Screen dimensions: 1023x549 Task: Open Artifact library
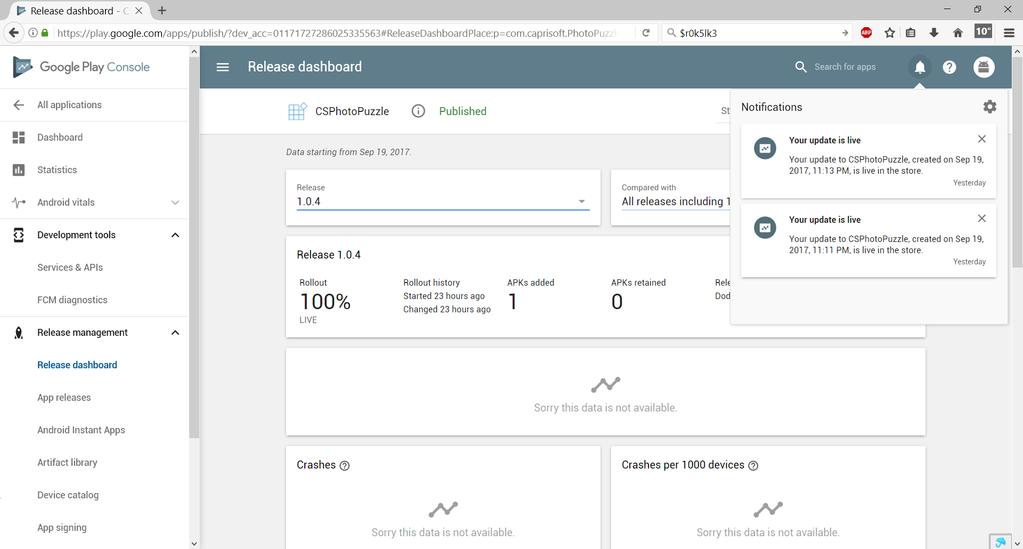[x=67, y=463]
